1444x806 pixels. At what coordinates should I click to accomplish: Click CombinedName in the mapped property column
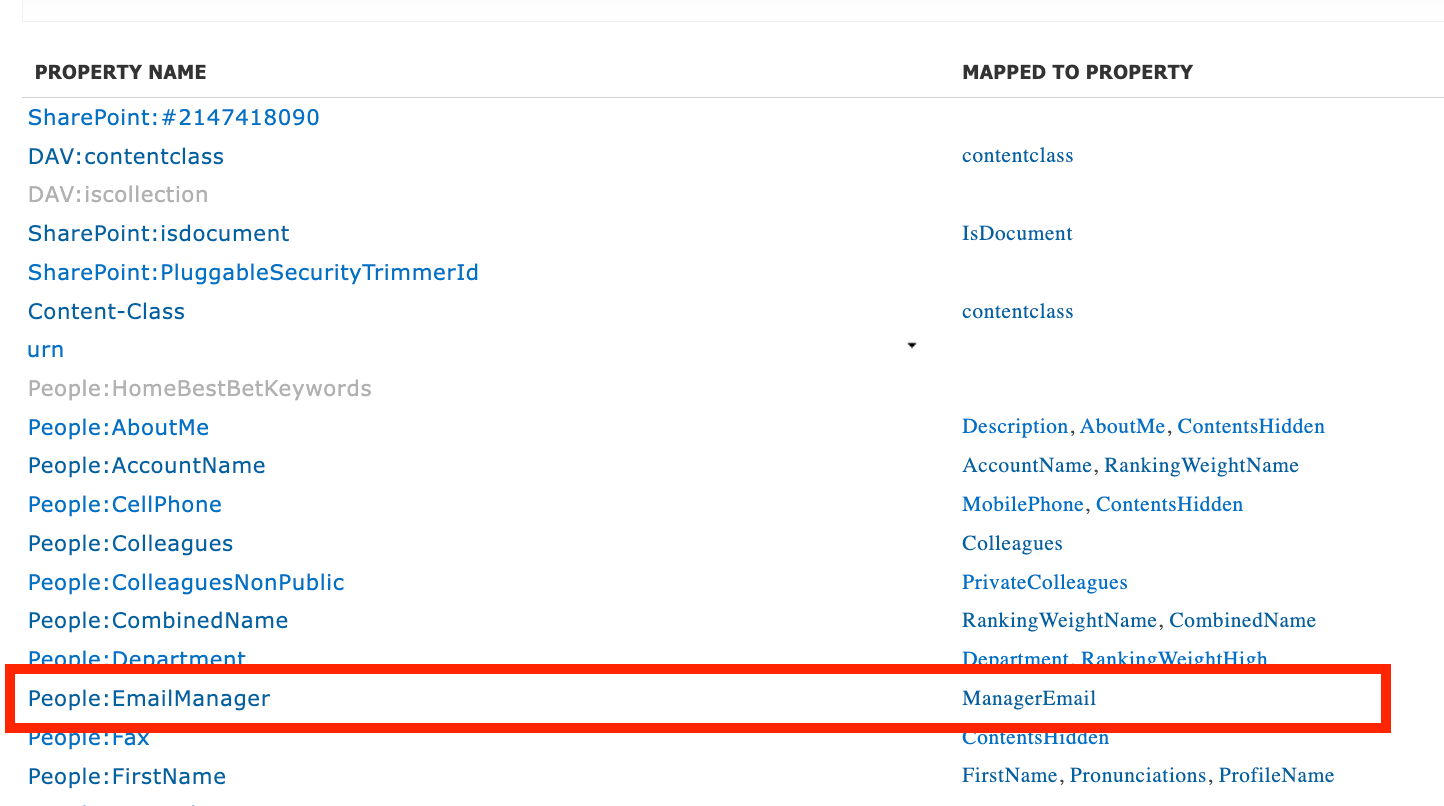coord(1243,620)
